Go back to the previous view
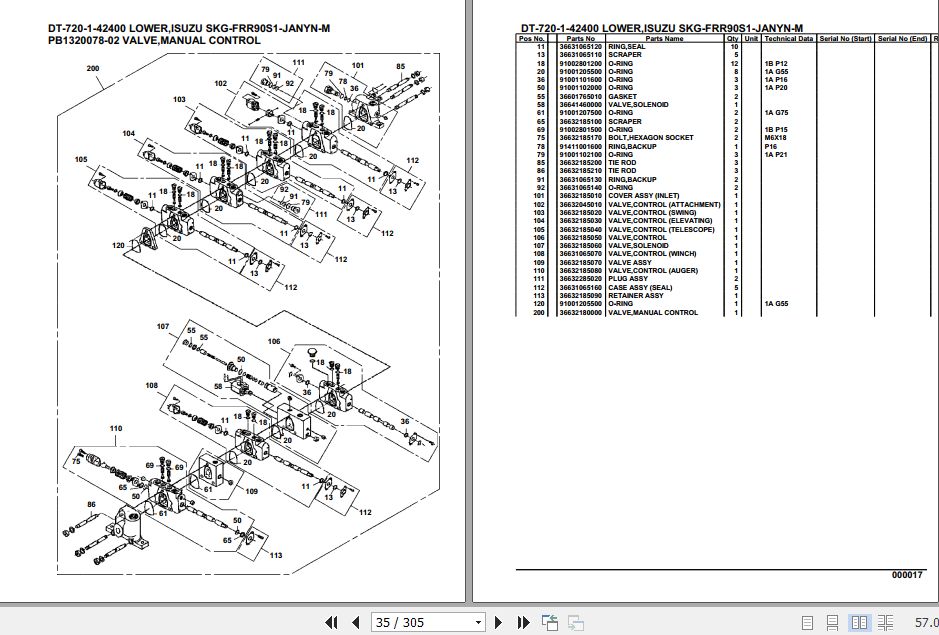The width and height of the screenshot is (939, 635). coord(548,622)
